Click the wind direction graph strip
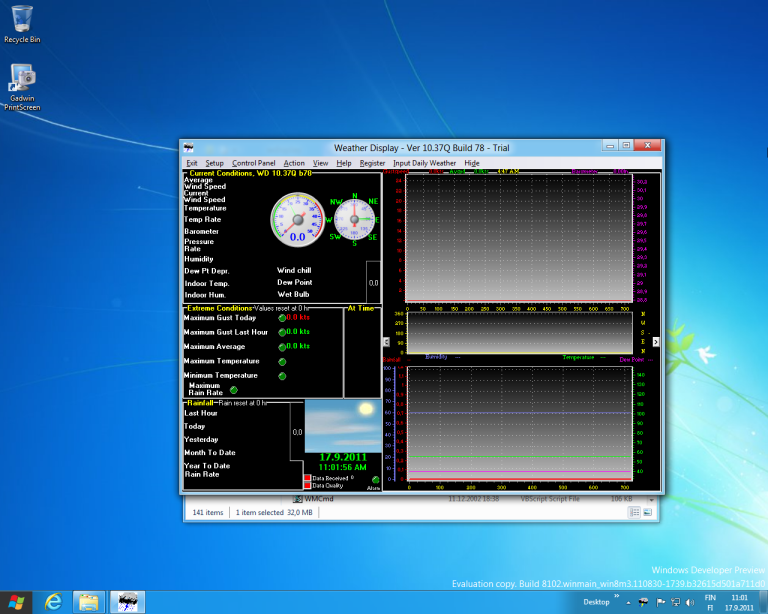768x614 pixels. pyautogui.click(x=520, y=333)
